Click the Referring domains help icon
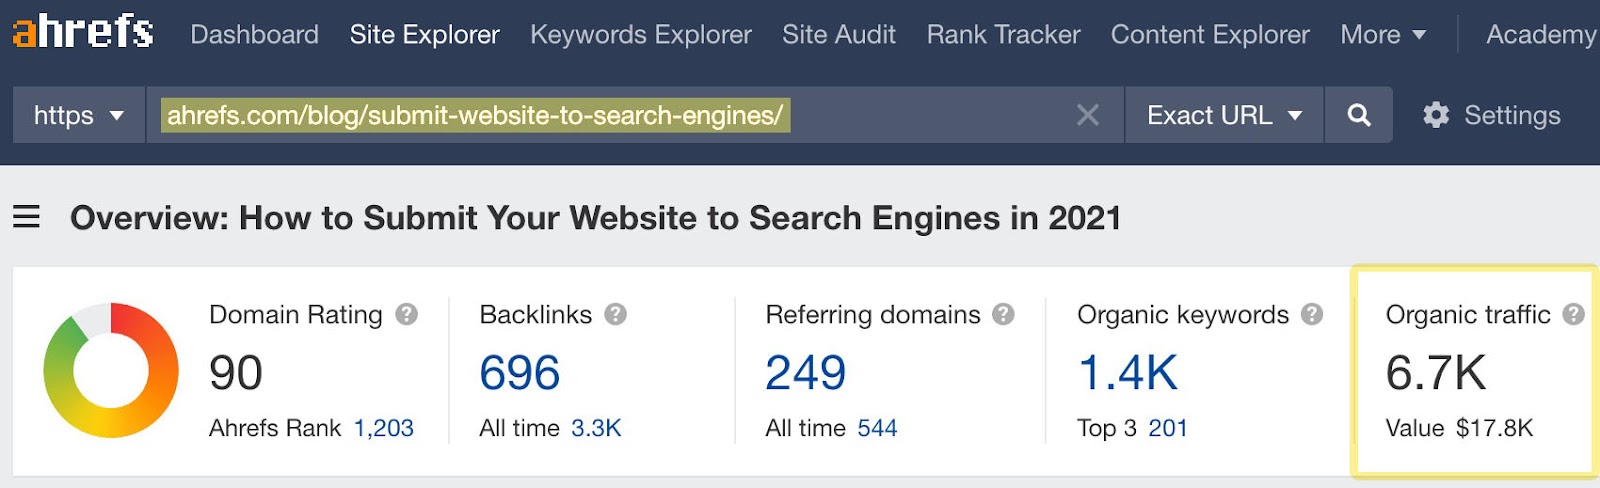 tap(1003, 314)
